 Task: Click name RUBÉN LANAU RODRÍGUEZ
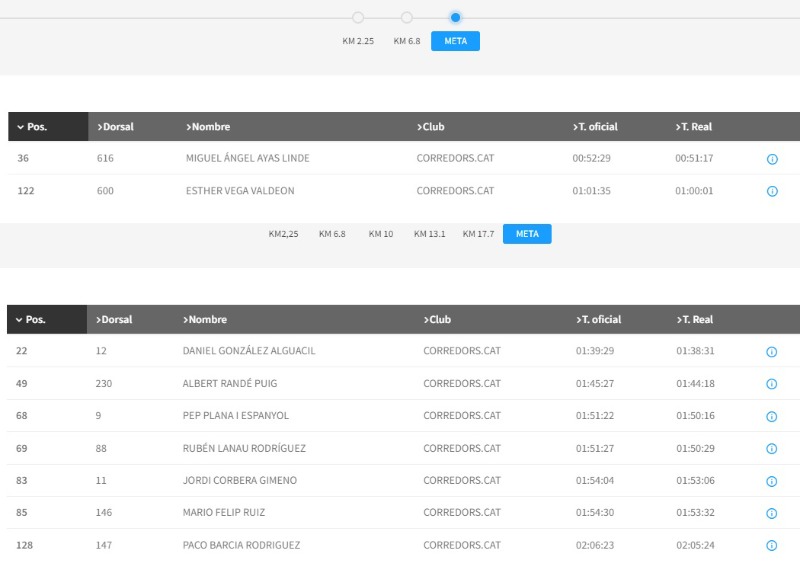click(244, 448)
